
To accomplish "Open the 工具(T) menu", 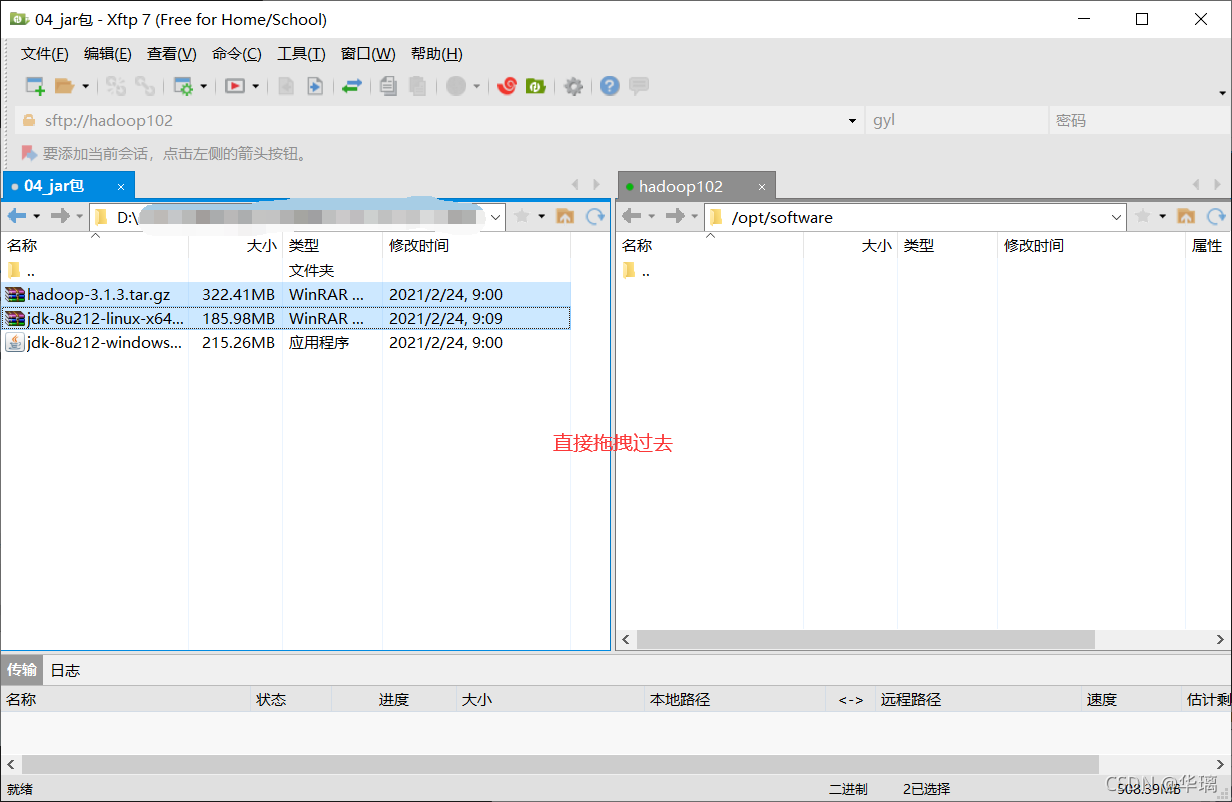I will 301,54.
